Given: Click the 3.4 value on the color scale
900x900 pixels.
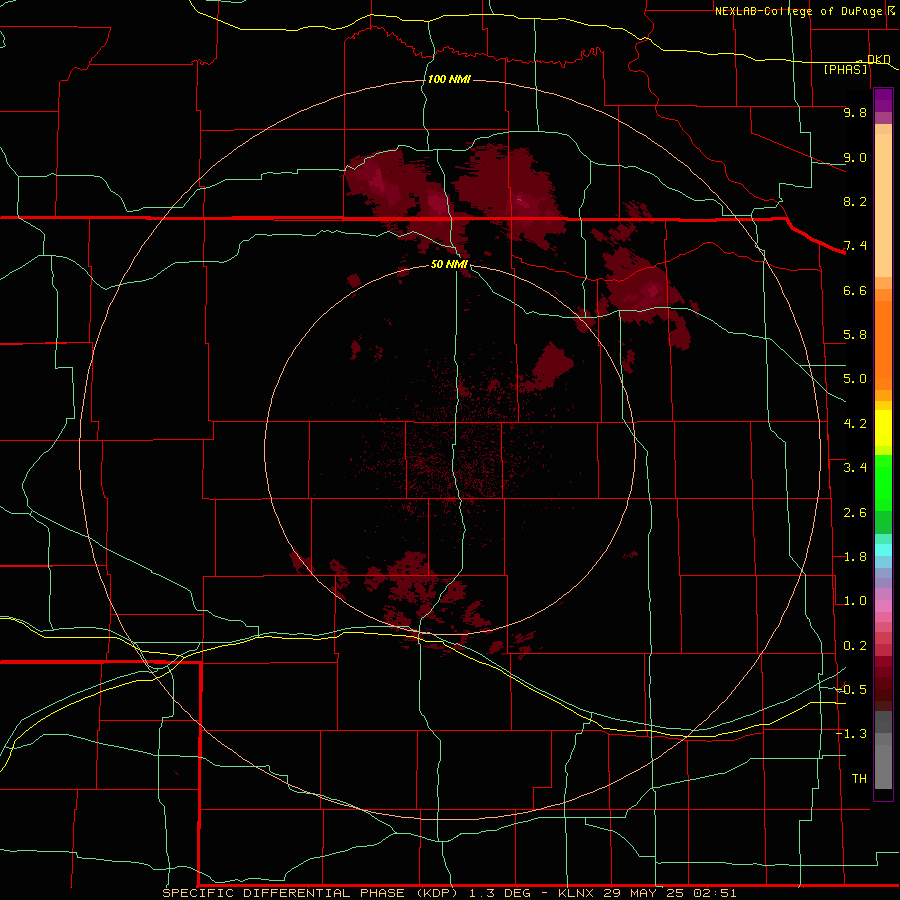Looking at the screenshot, I should (855, 468).
